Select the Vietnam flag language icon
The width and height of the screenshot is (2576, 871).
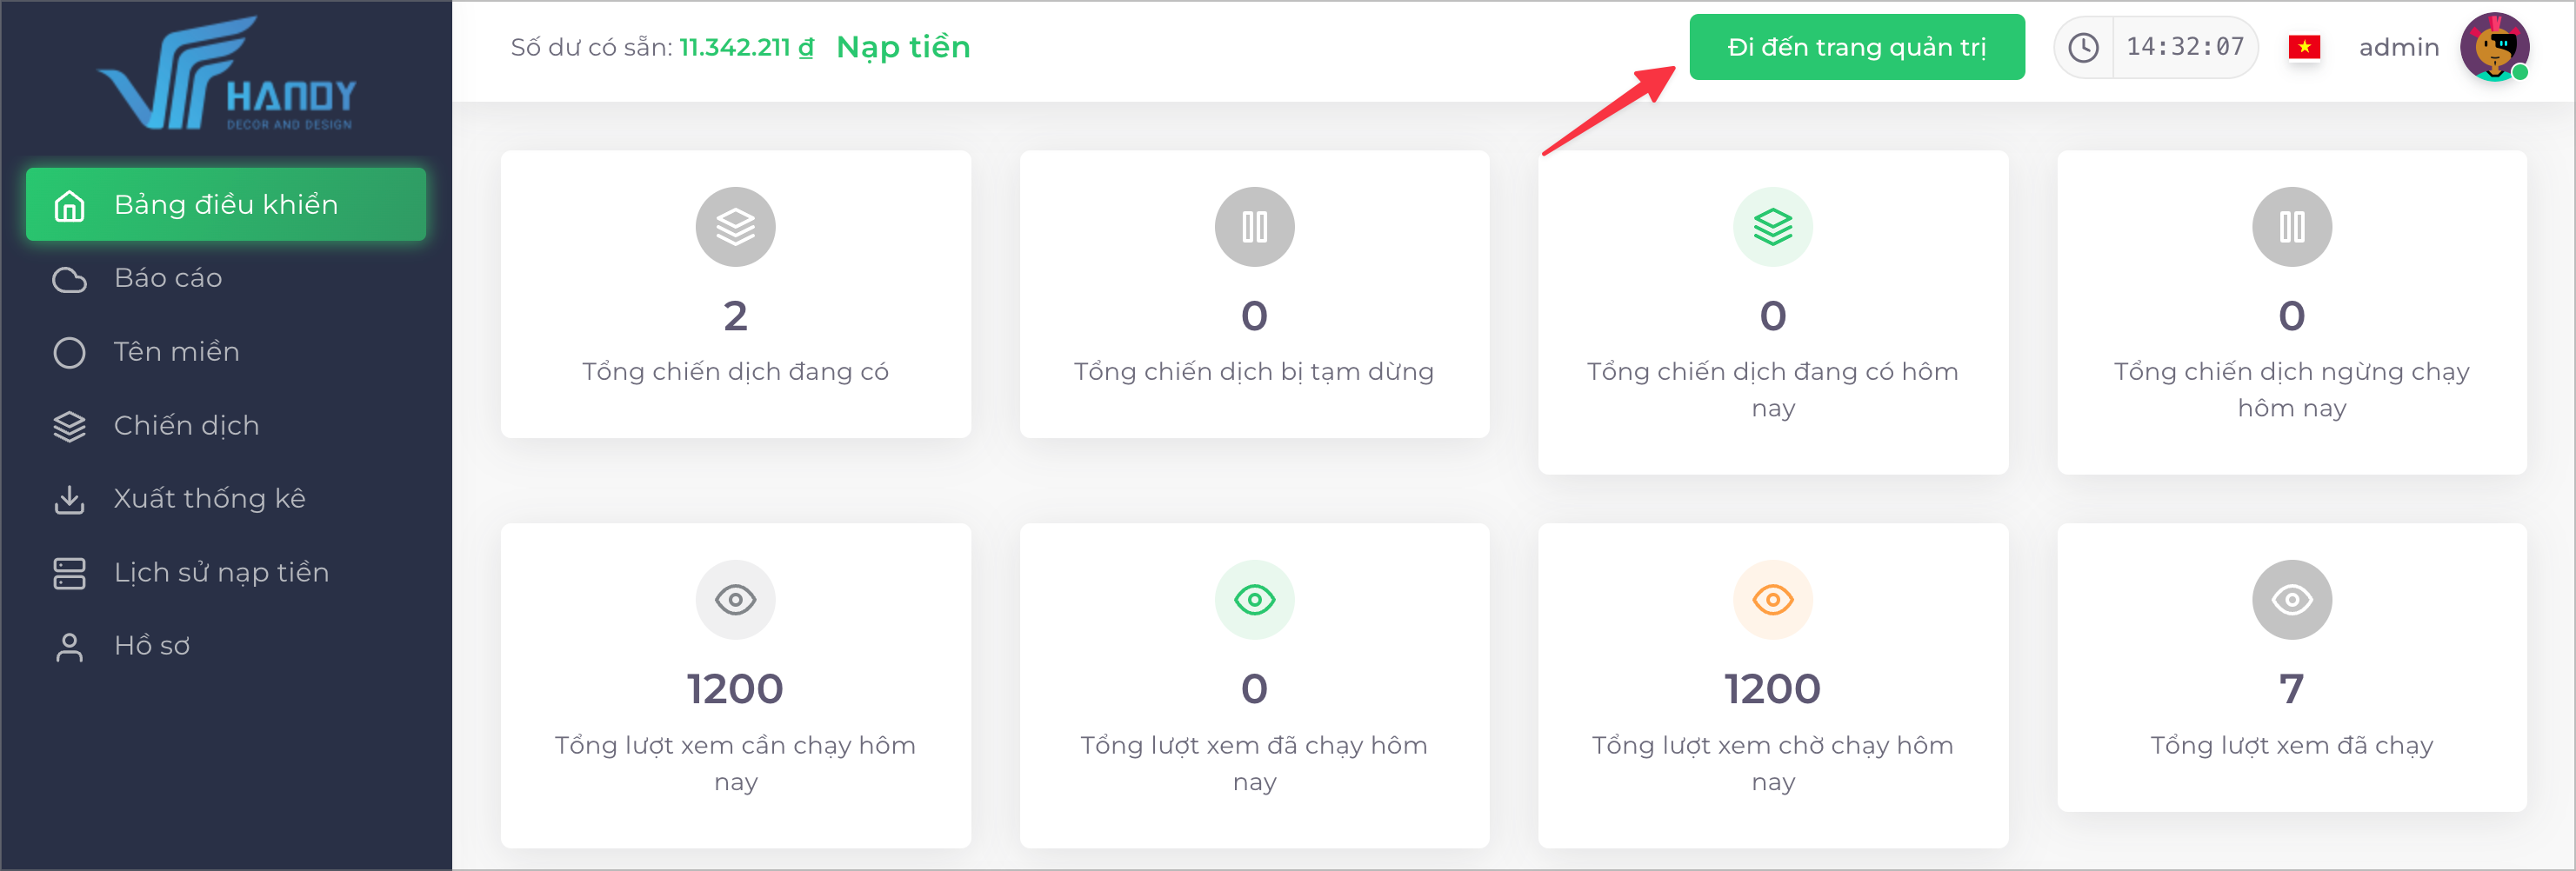[2304, 47]
